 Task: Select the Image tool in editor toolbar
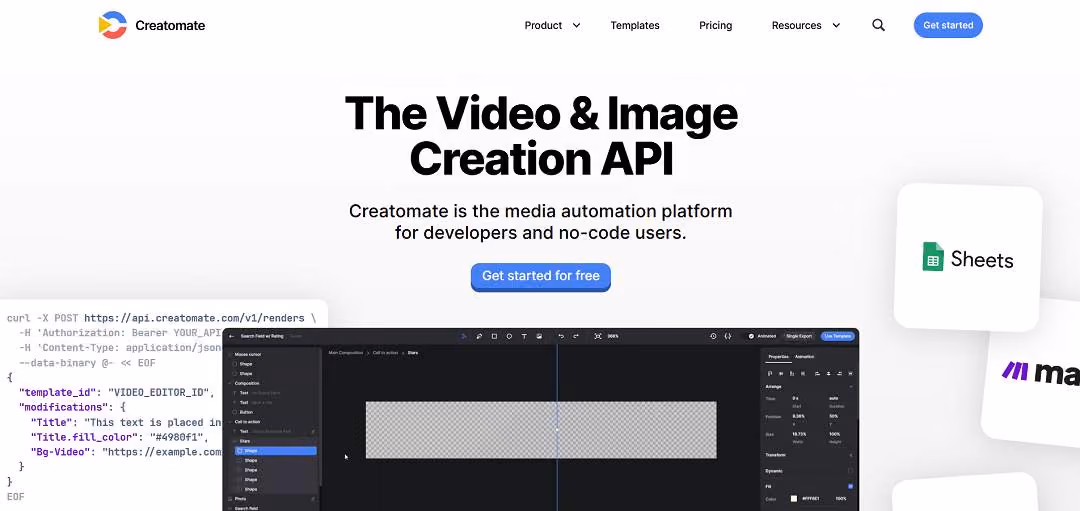[539, 336]
